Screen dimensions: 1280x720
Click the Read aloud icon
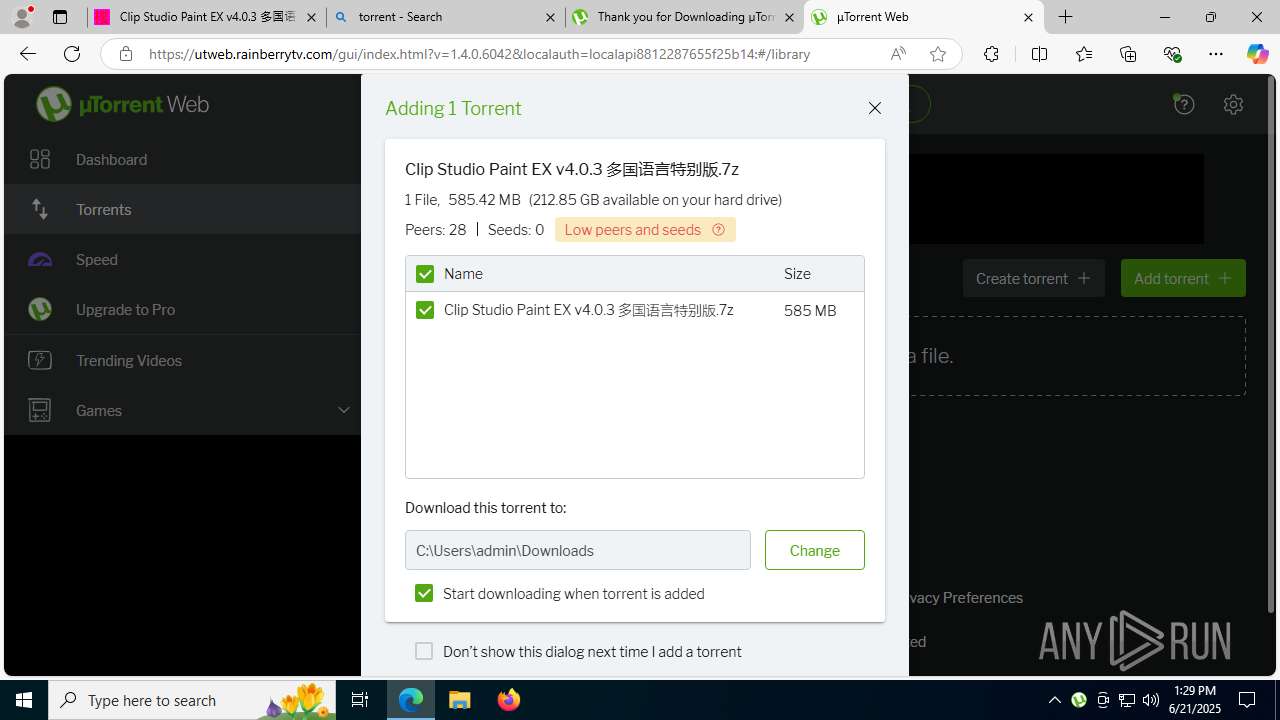(898, 54)
